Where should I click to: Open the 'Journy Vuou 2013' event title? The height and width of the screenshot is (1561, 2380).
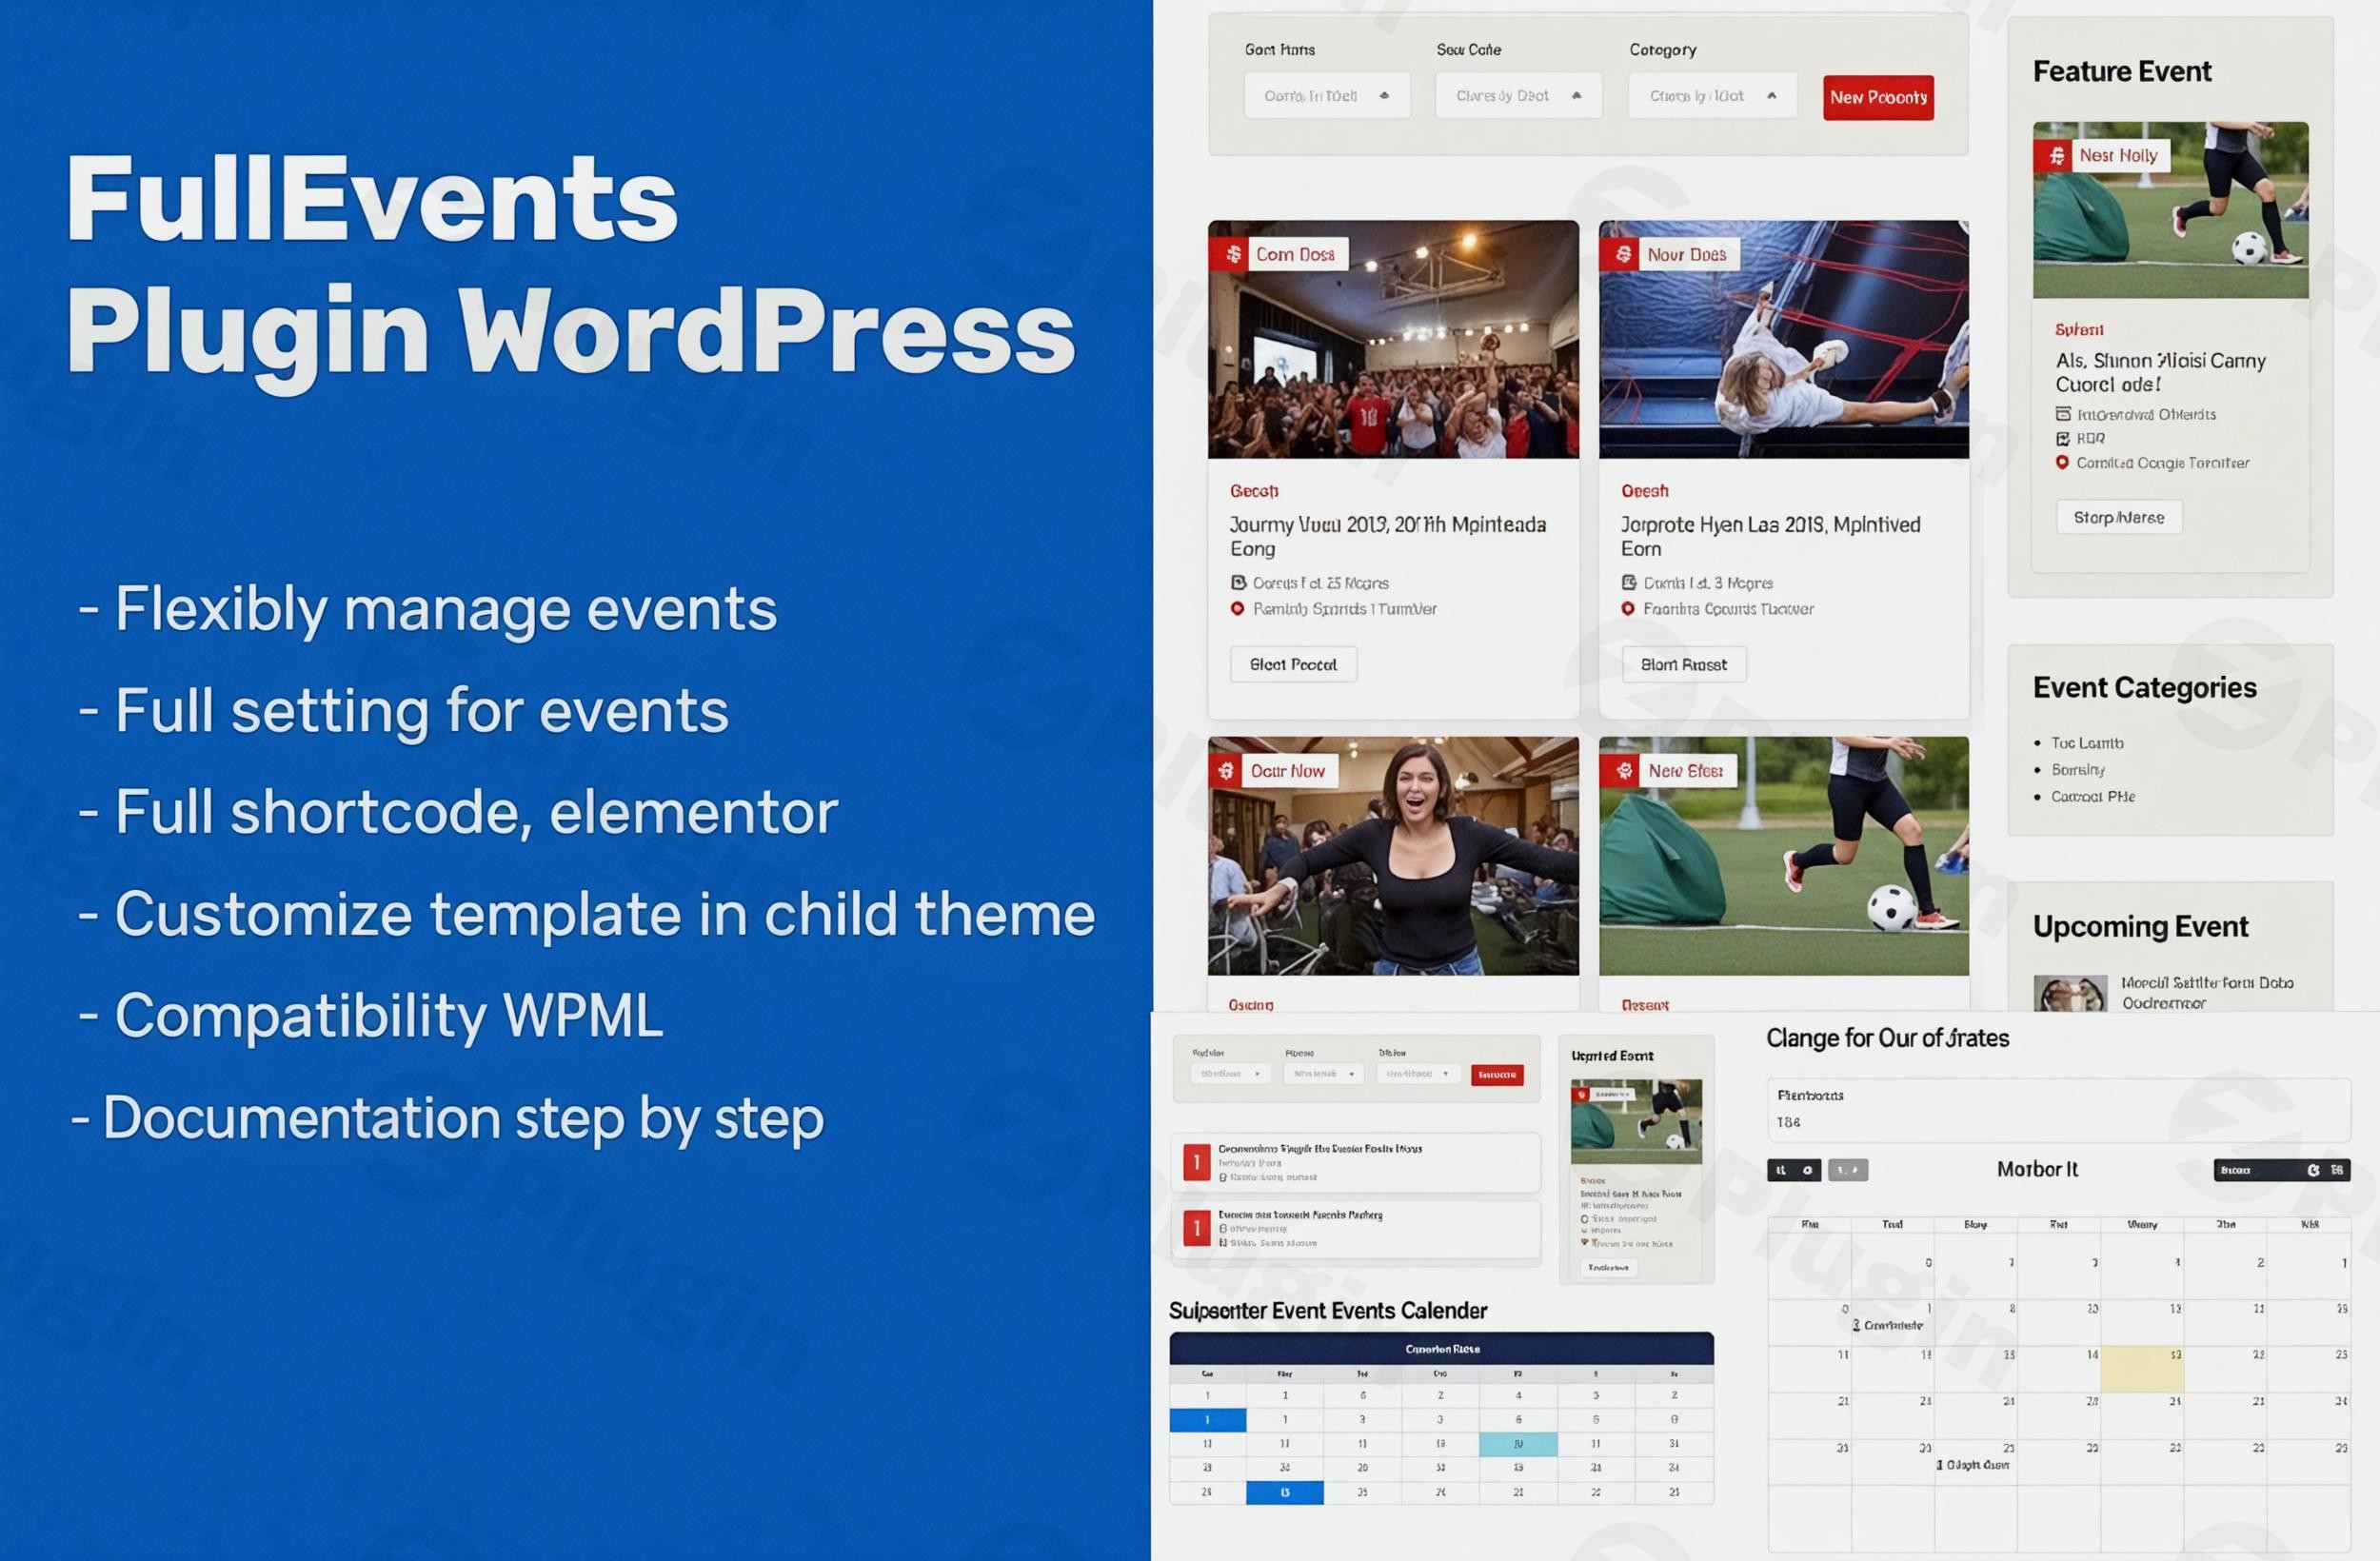pos(1388,536)
